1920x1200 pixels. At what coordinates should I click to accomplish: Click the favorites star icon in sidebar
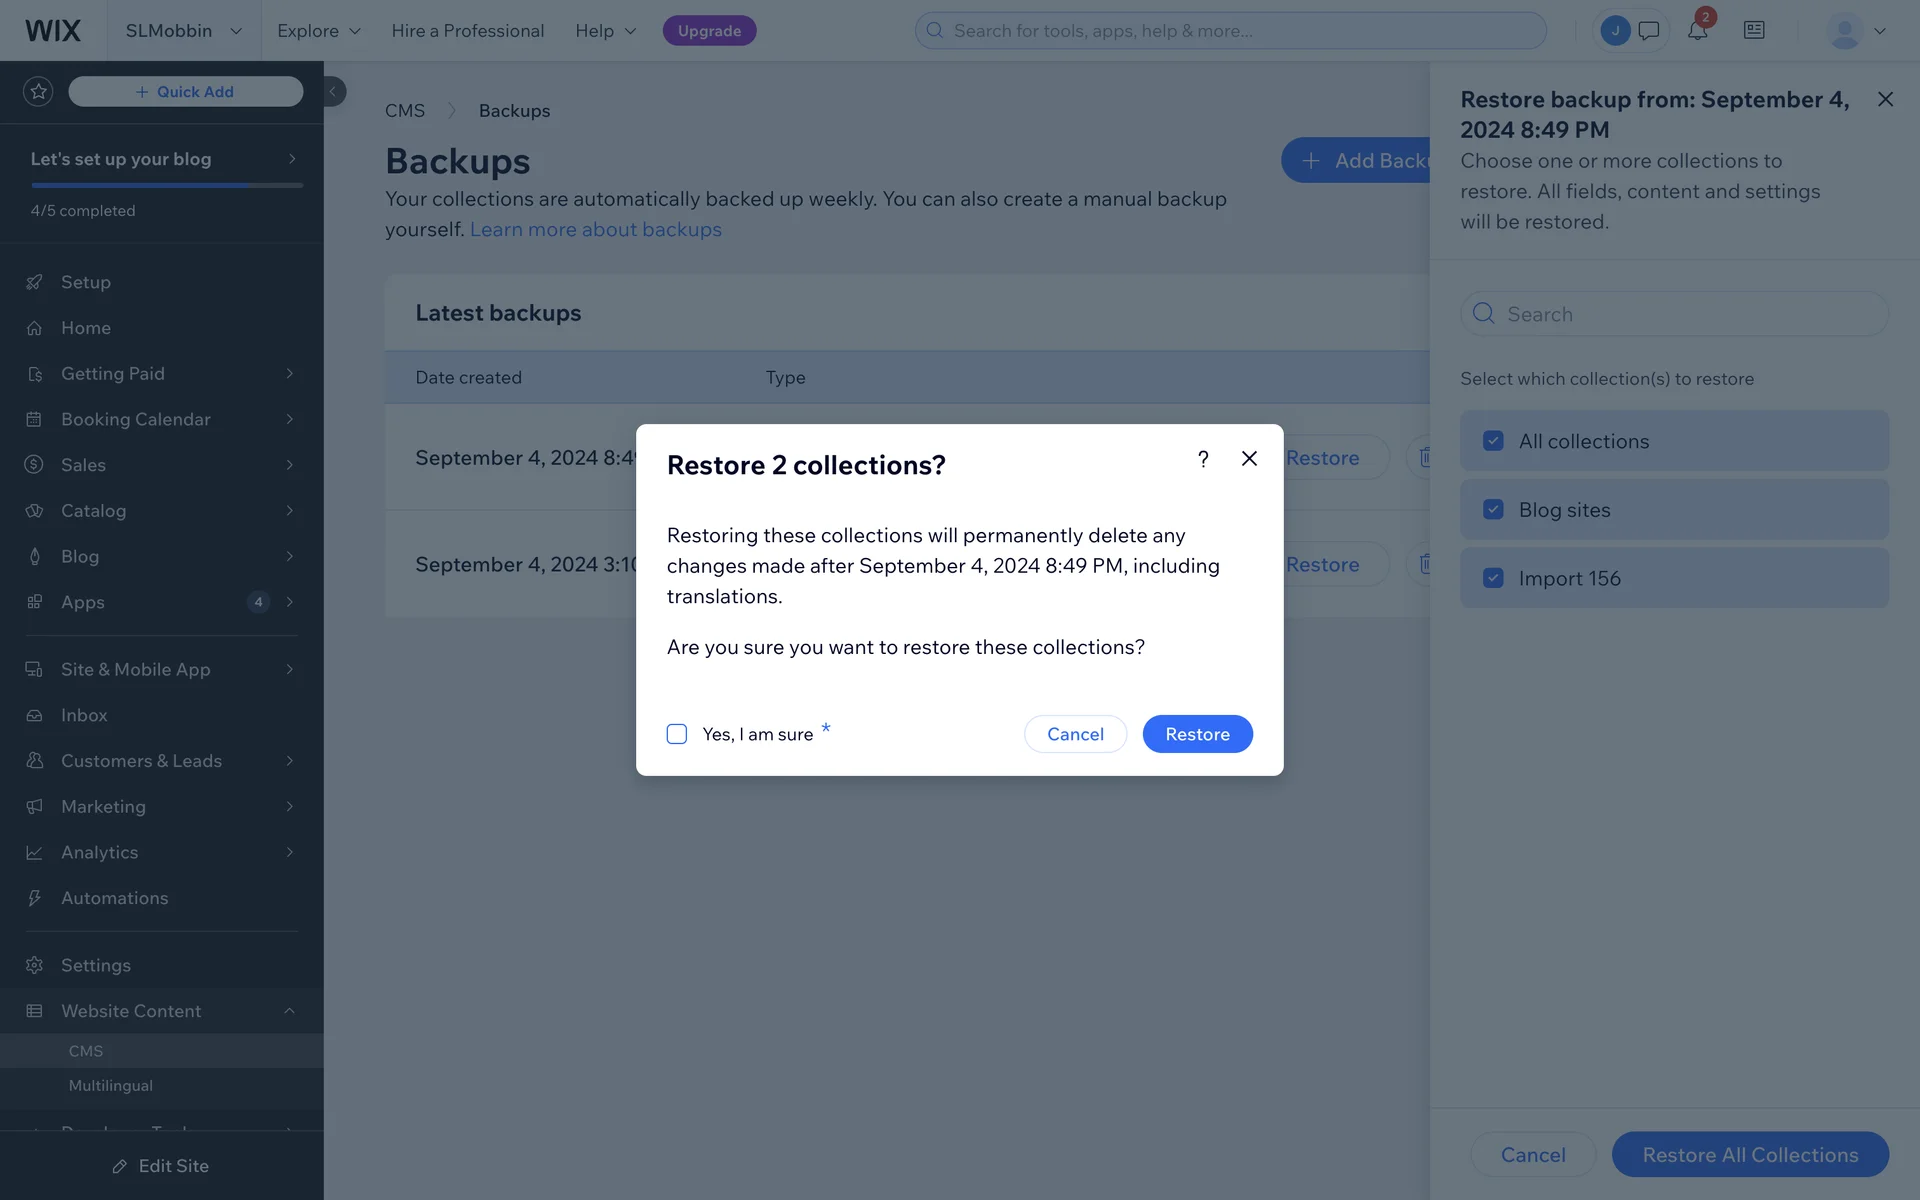pyautogui.click(x=38, y=92)
